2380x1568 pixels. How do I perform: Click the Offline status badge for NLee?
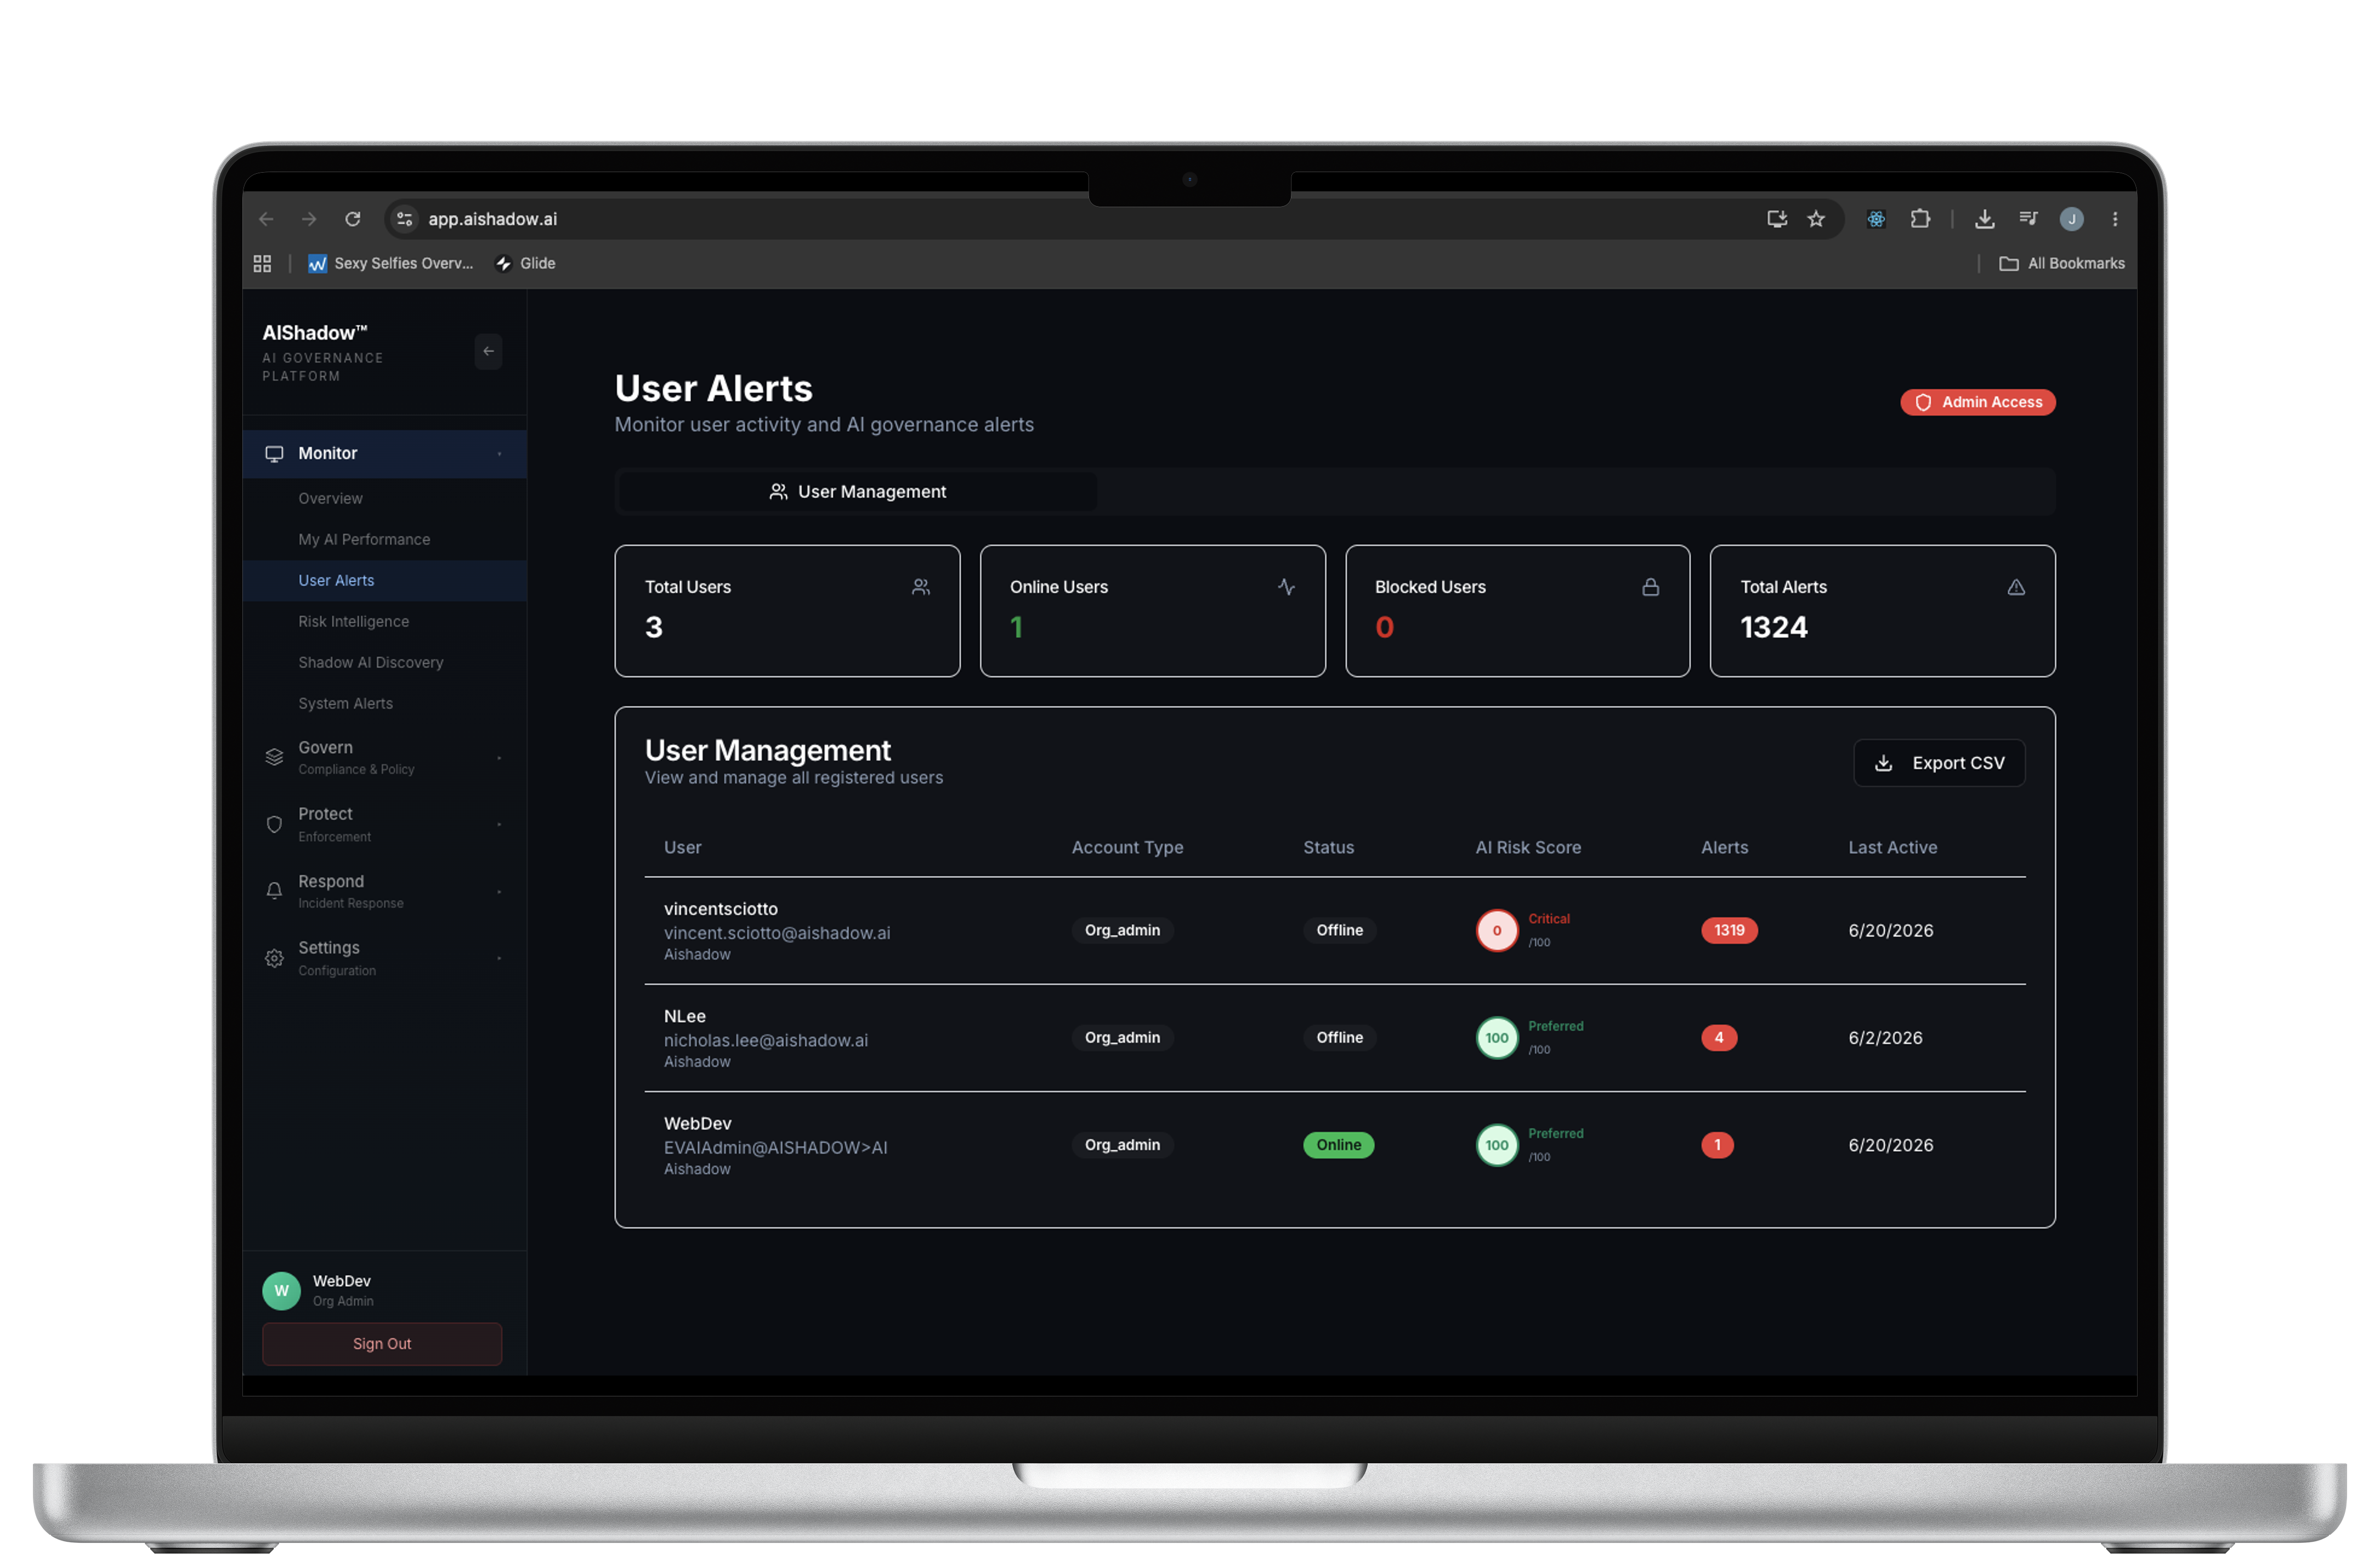tap(1339, 1037)
